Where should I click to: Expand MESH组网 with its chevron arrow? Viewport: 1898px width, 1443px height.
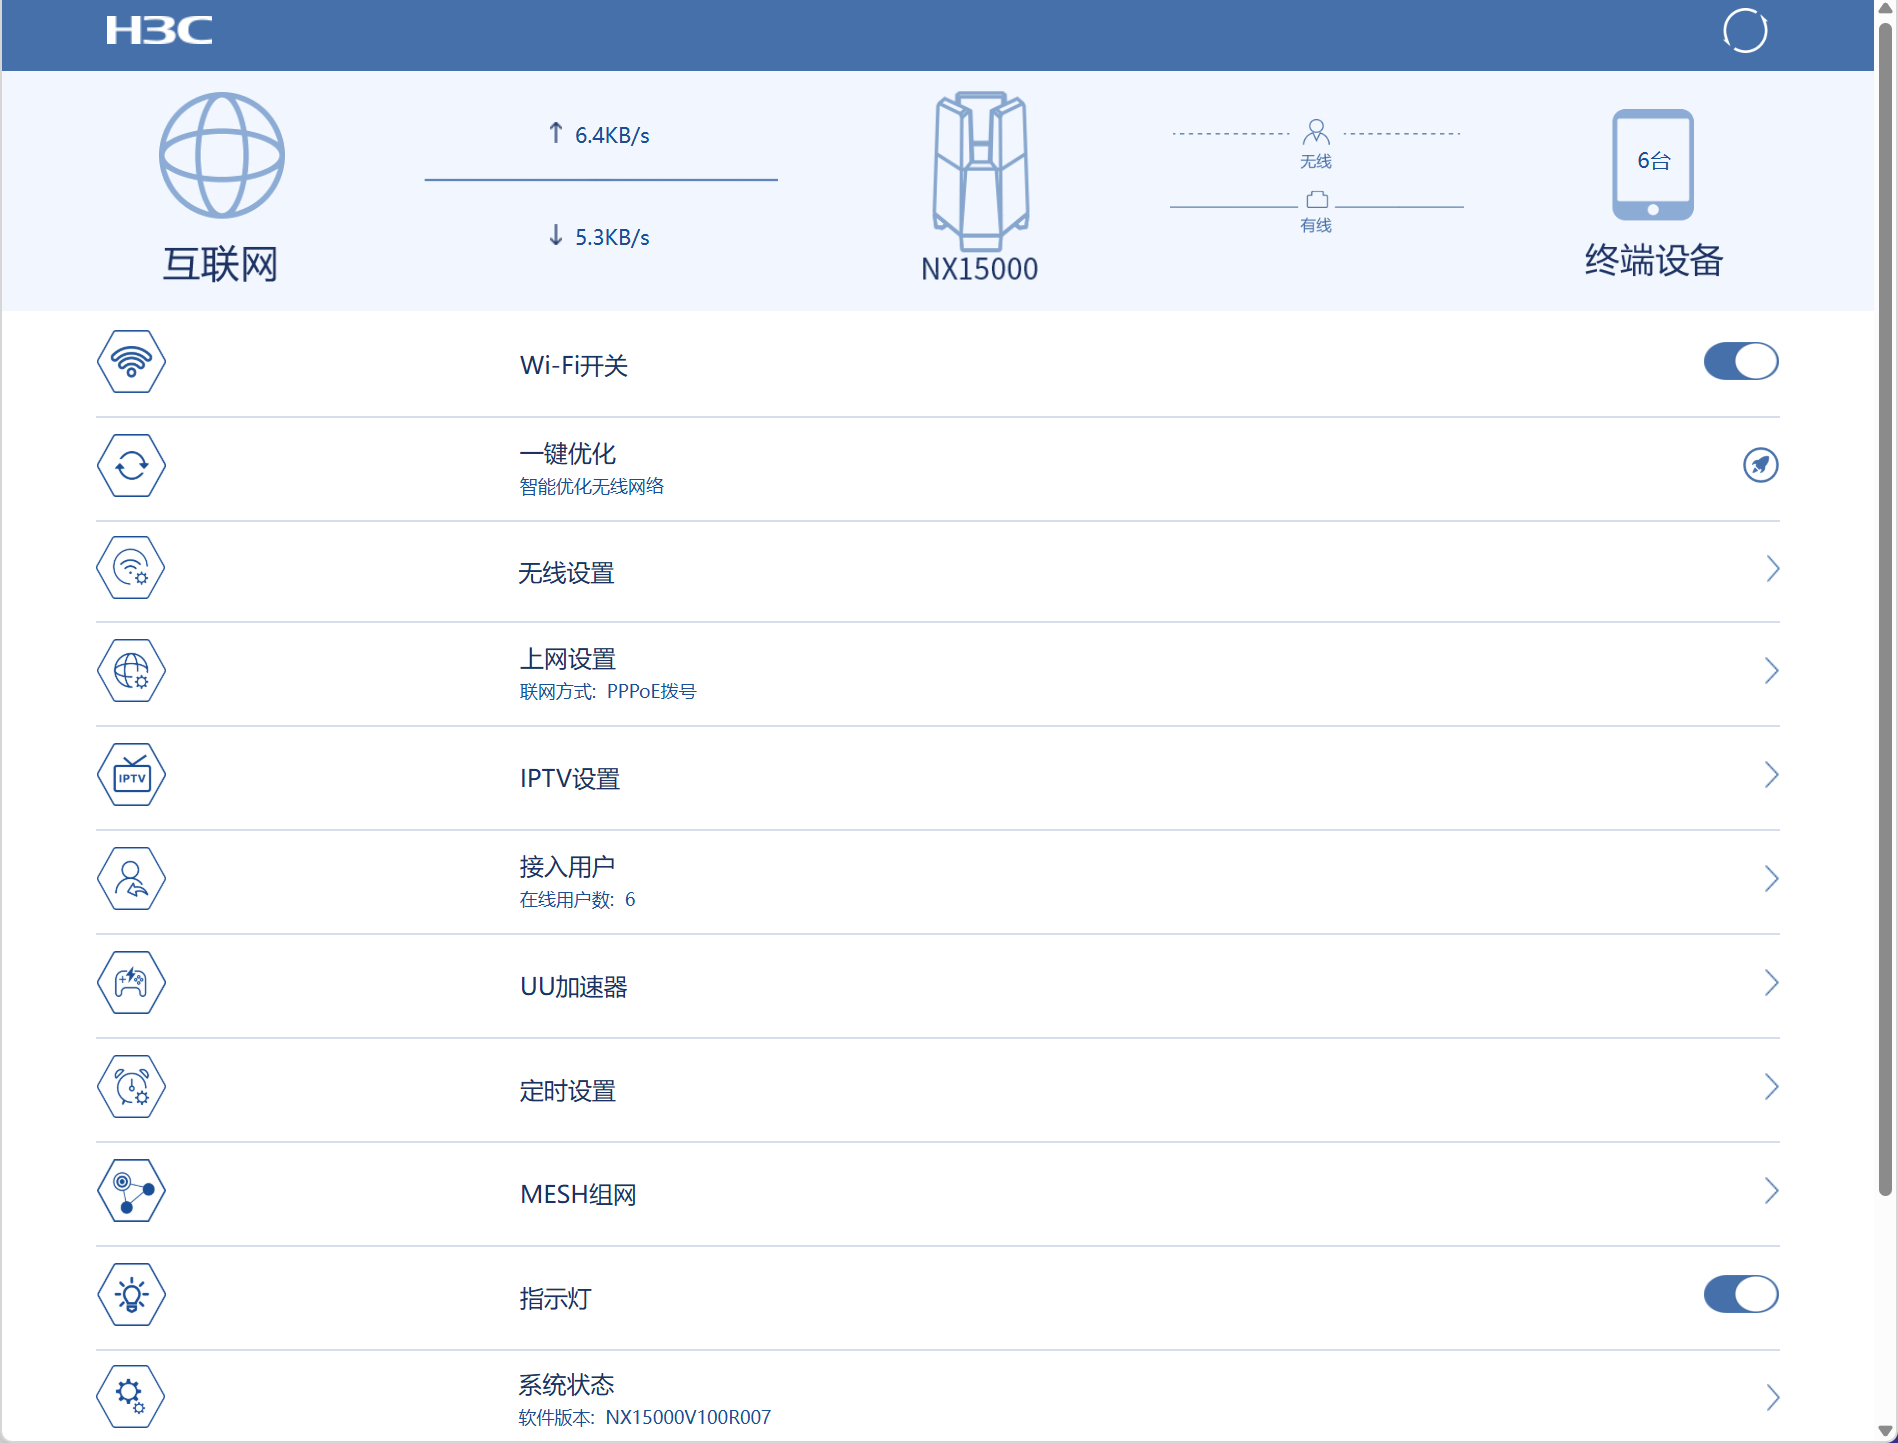[x=1772, y=1191]
